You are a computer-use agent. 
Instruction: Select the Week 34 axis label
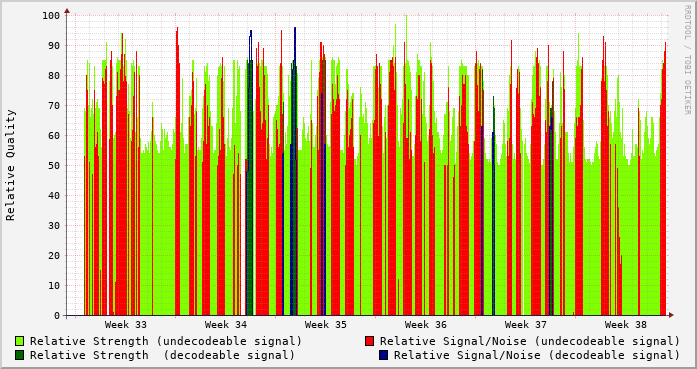coord(226,325)
